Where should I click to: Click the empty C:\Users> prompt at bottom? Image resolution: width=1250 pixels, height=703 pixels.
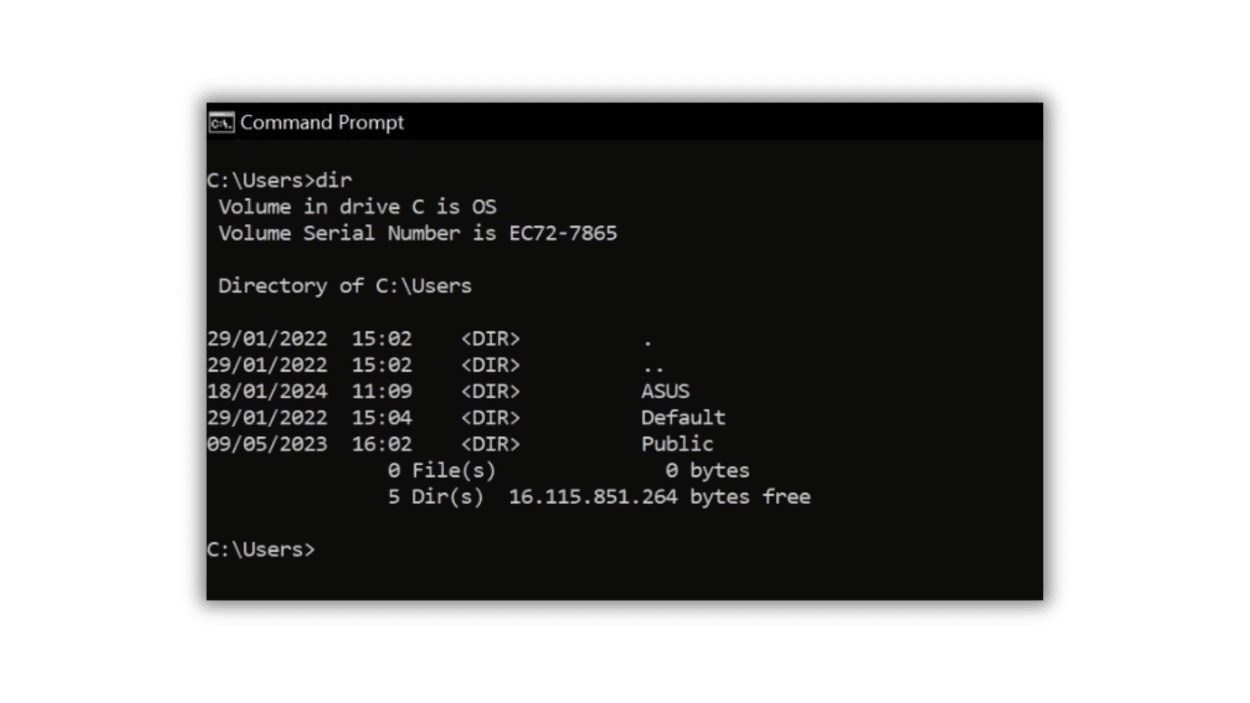pos(261,549)
